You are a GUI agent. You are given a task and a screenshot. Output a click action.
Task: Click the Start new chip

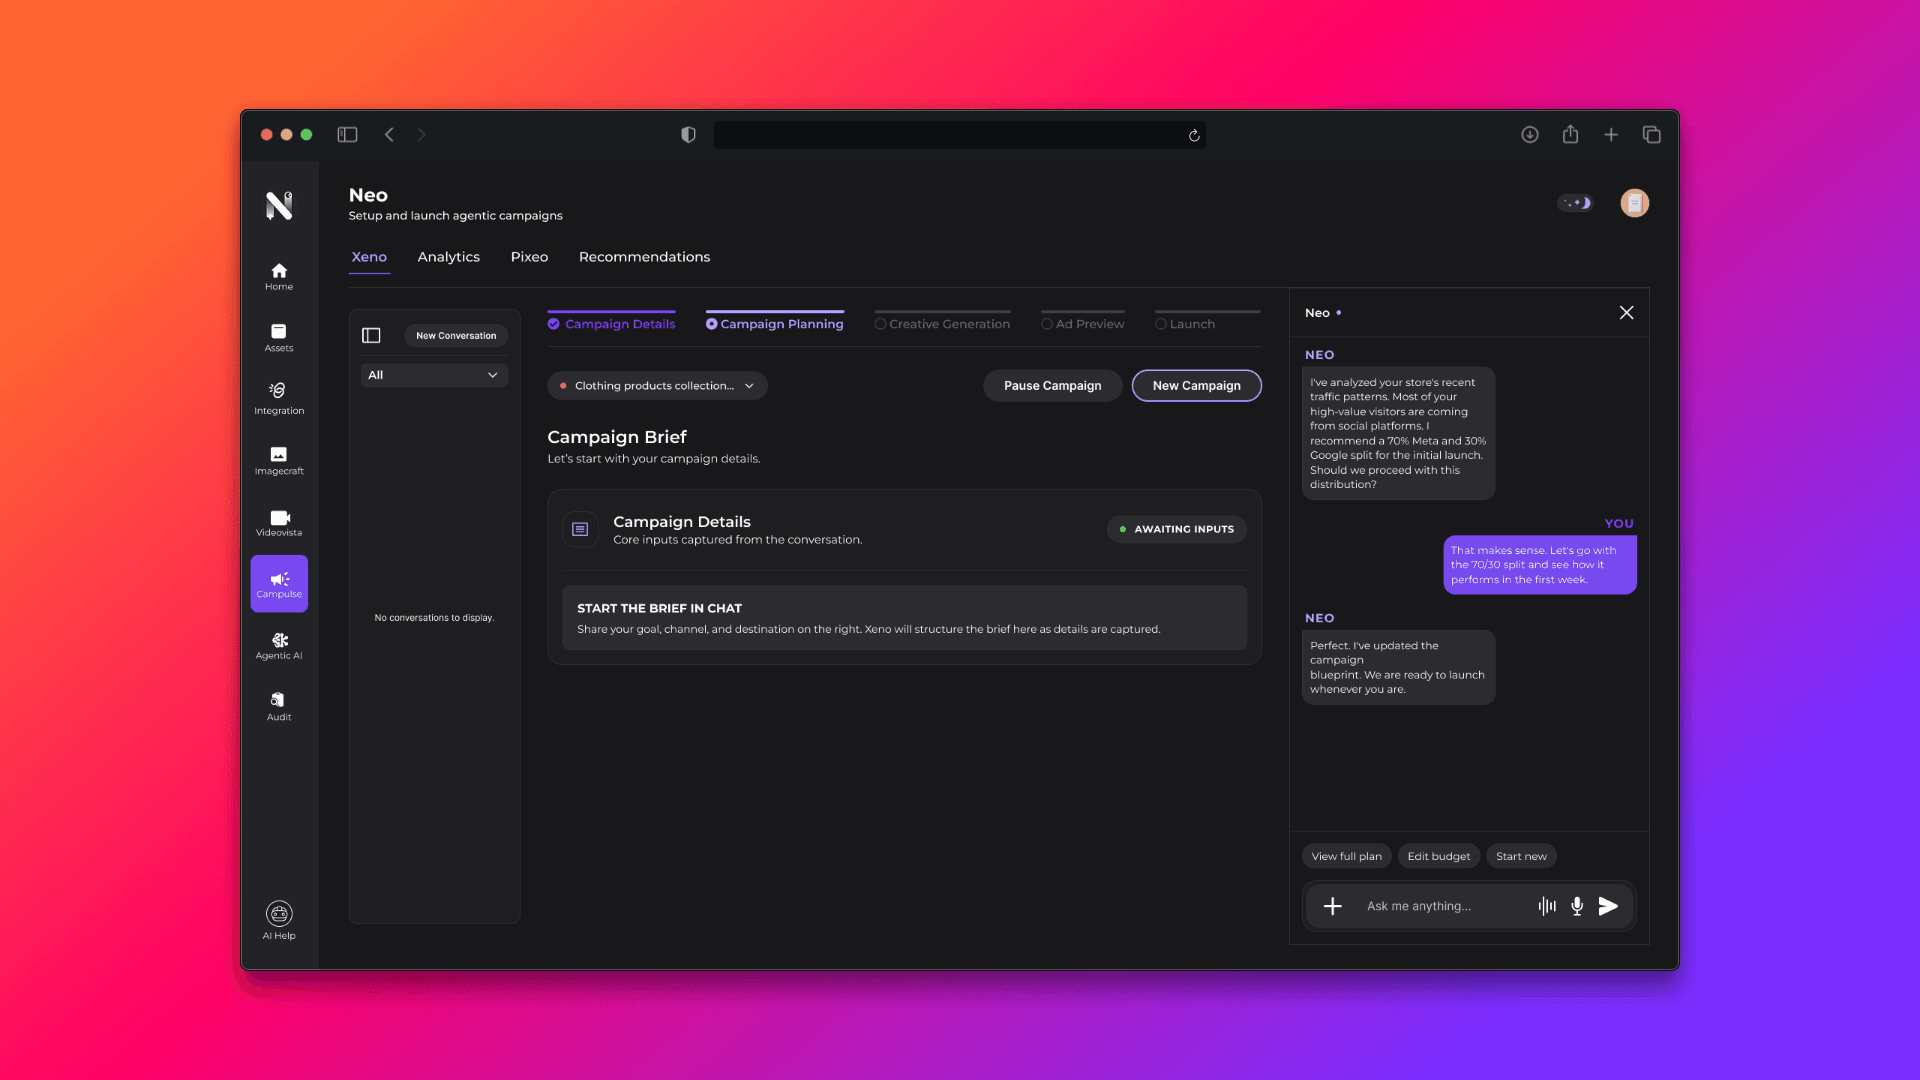pos(1521,856)
